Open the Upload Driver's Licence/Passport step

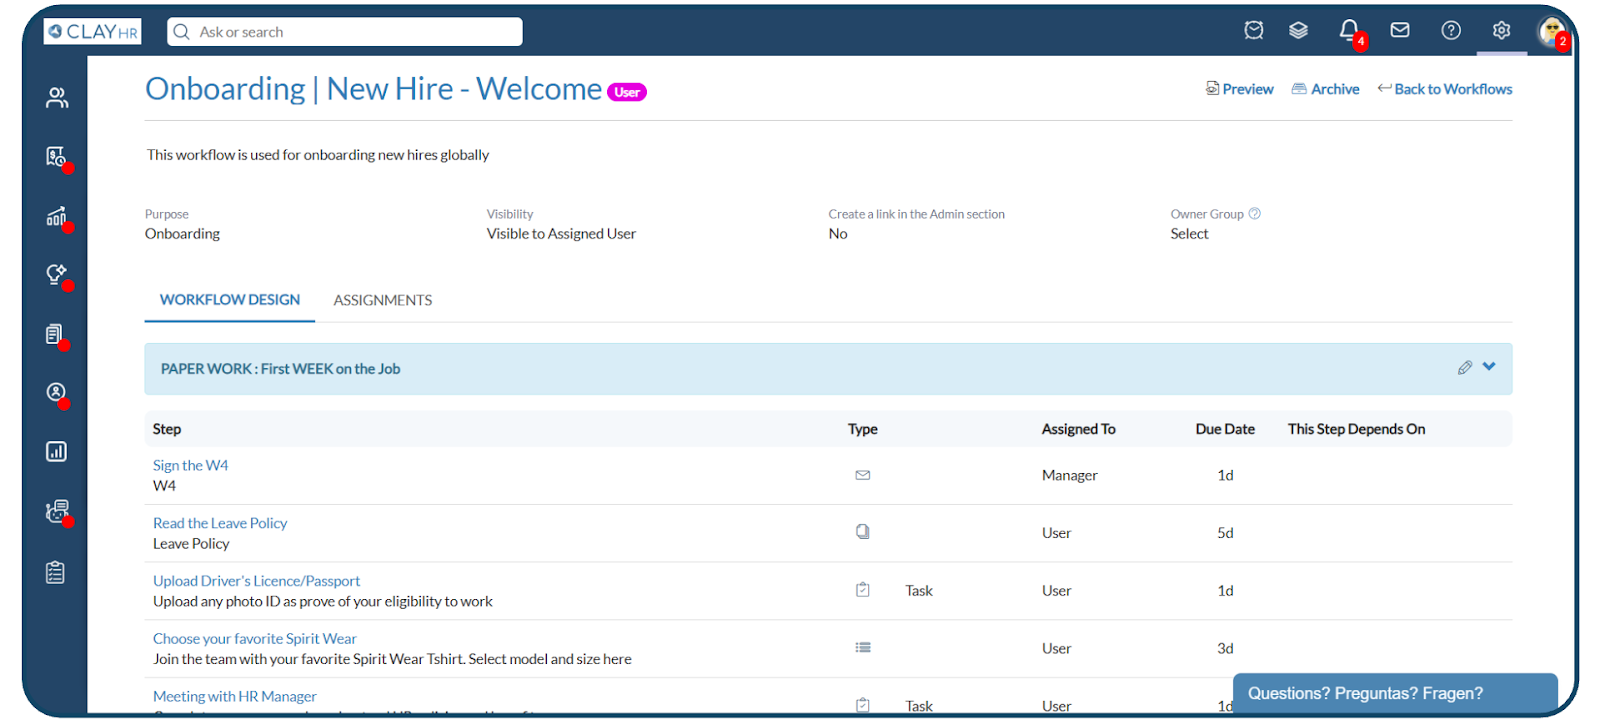click(x=256, y=581)
